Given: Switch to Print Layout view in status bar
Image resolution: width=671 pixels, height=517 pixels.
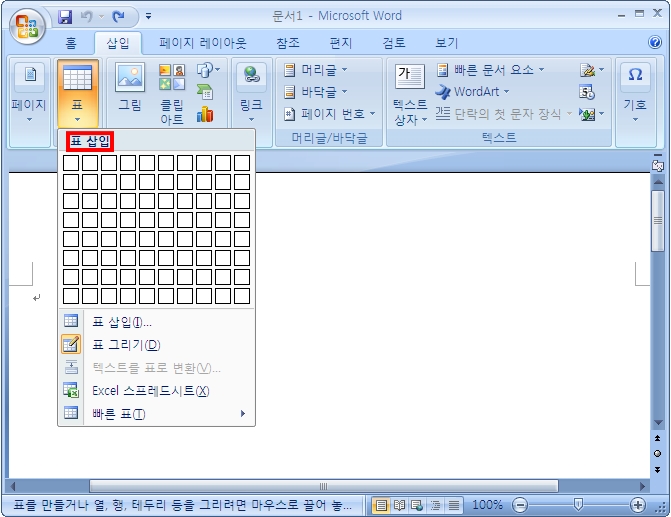Looking at the screenshot, I should [380, 505].
